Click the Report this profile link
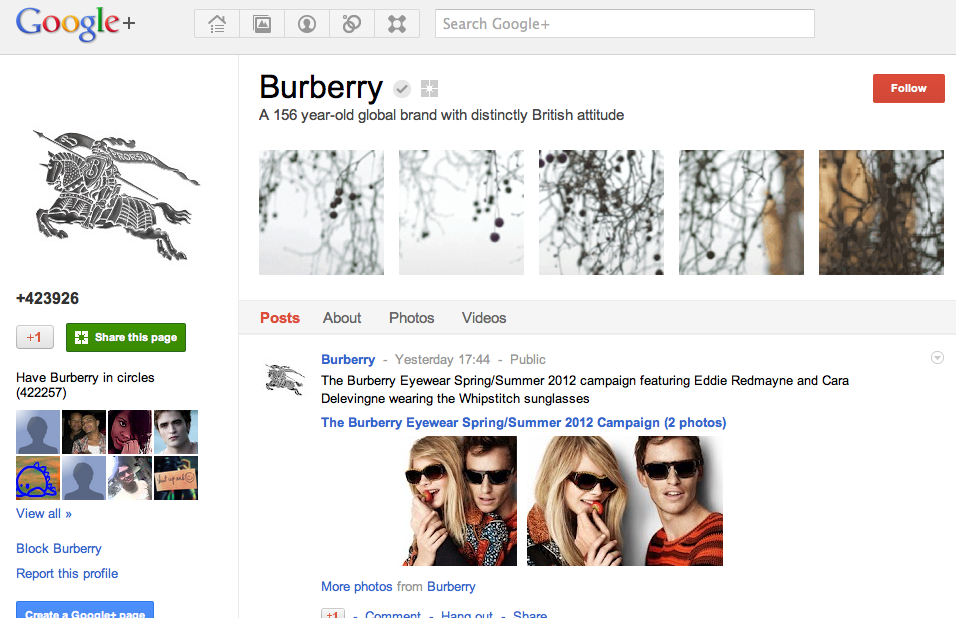Viewport: 956px width, 618px height. coord(67,574)
